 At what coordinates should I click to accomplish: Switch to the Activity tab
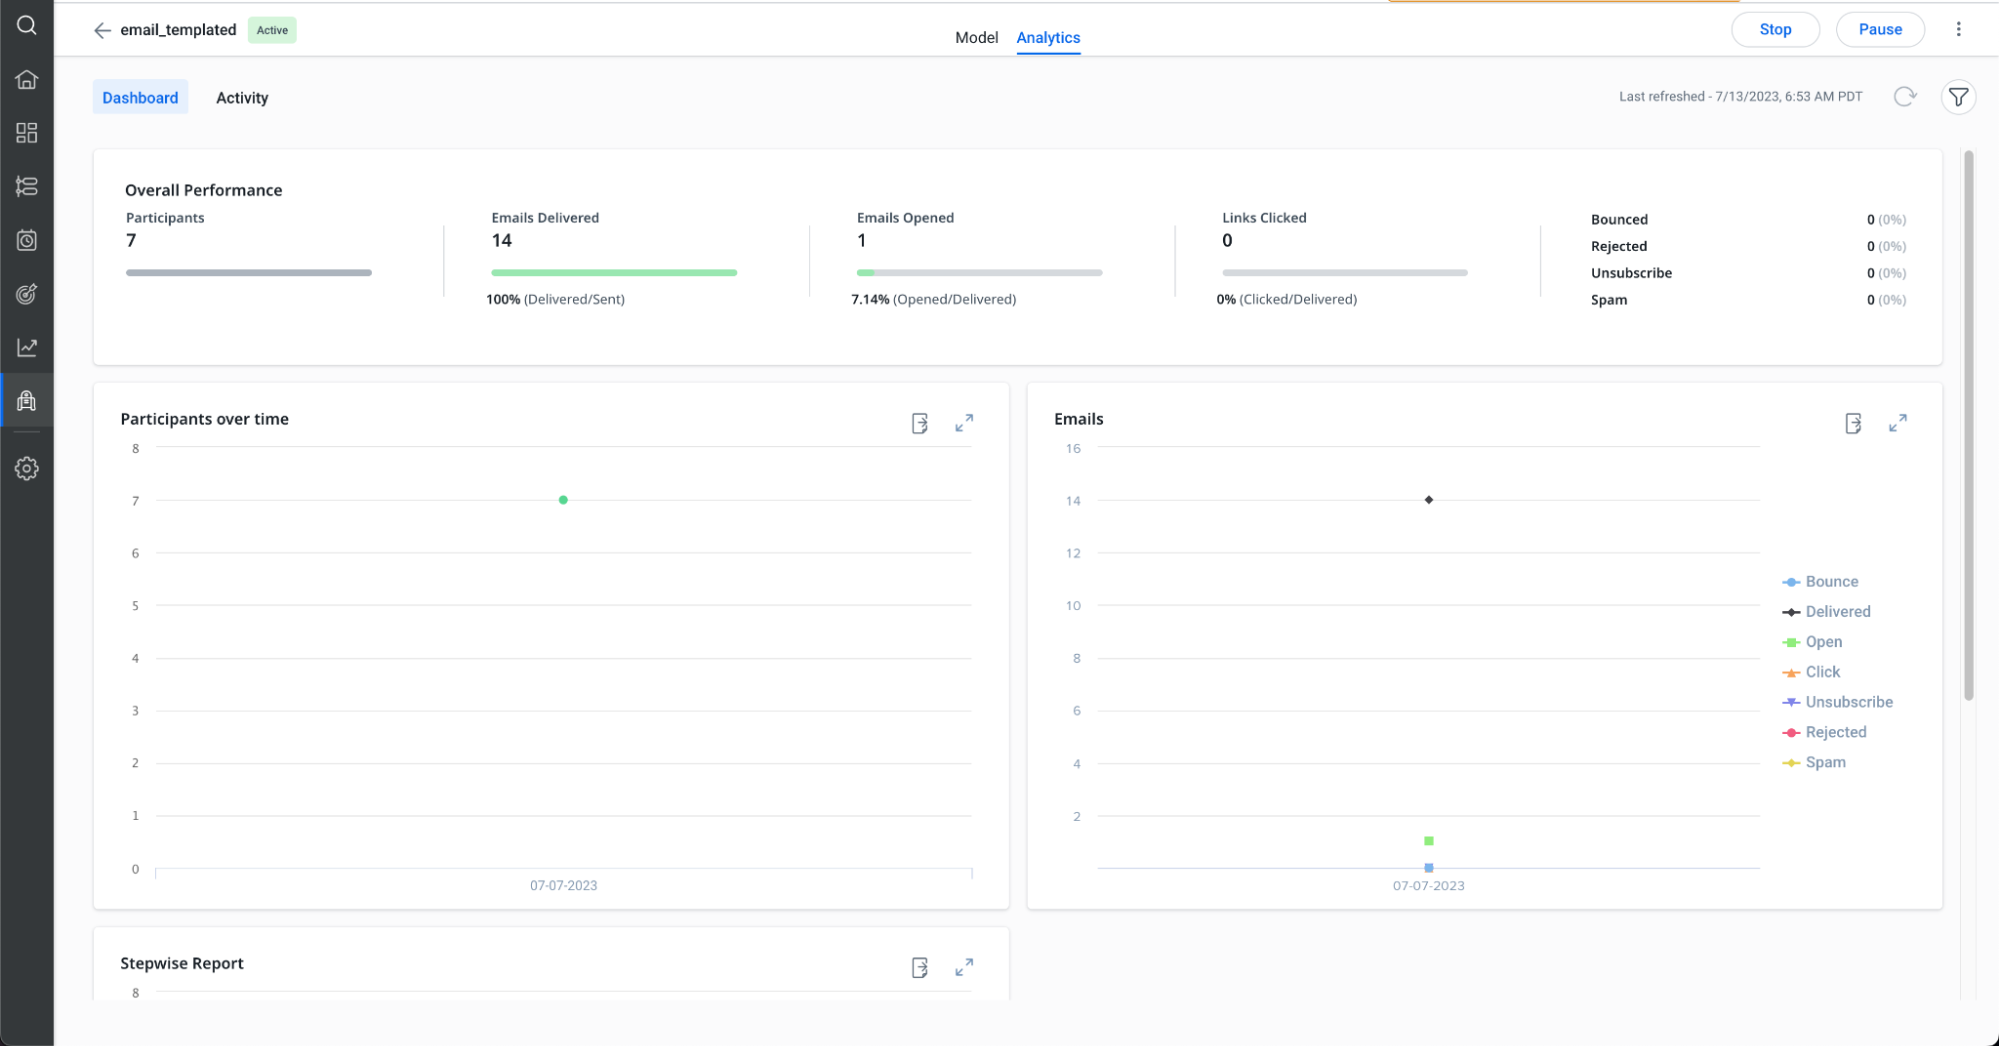(x=242, y=98)
